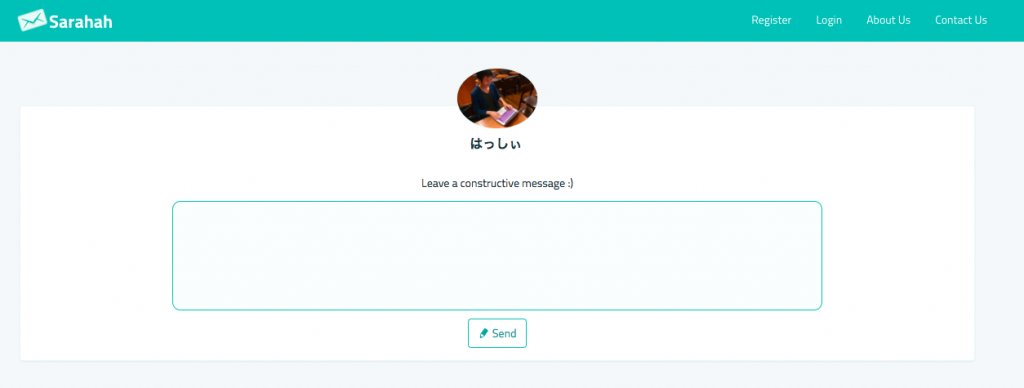Focus the constructive message text box

[497, 255]
